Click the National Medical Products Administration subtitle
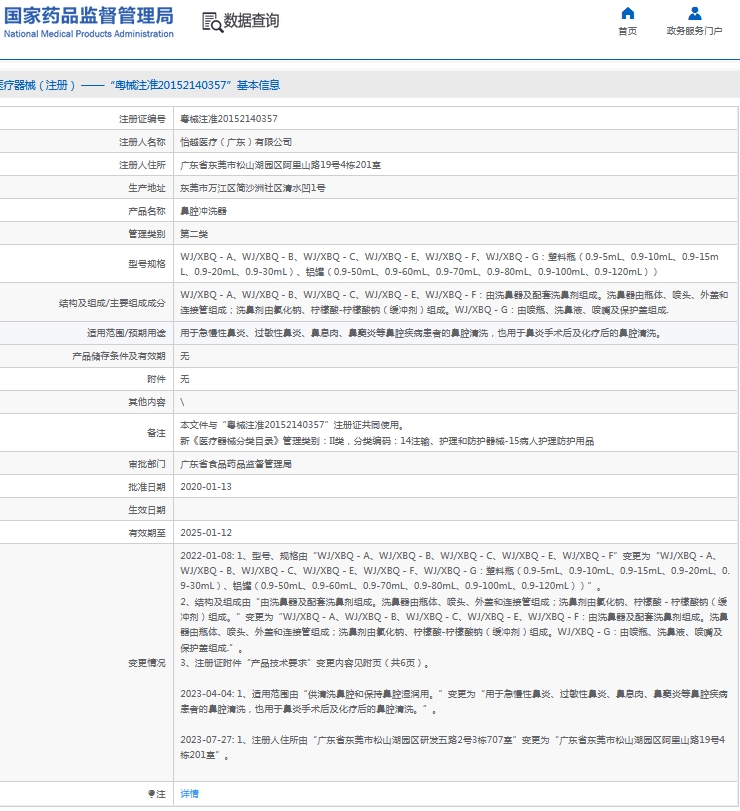Image resolution: width=740 pixels, height=811 pixels. (x=88, y=34)
